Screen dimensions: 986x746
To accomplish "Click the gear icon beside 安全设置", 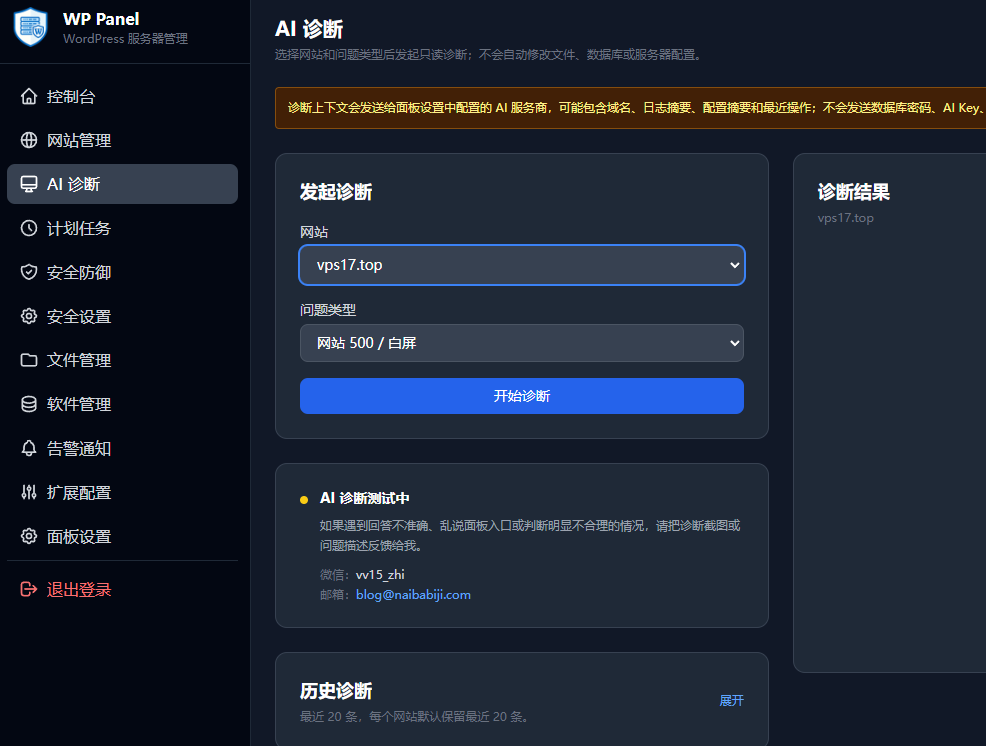I will [x=29, y=316].
